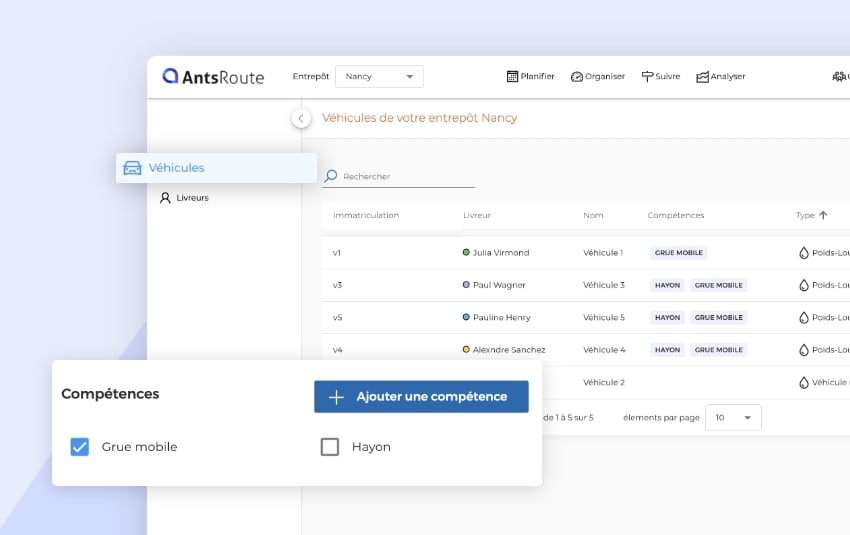Image resolution: width=850 pixels, height=535 pixels.
Task: Click HAYON tag on Véhicule 3 row
Action: pyautogui.click(x=667, y=285)
